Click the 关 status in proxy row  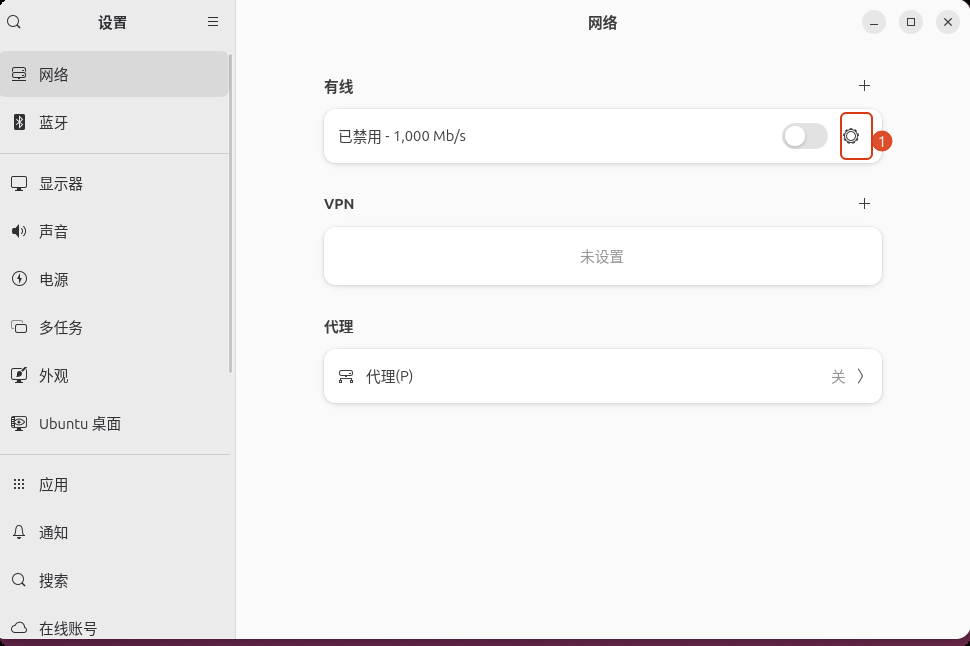(838, 376)
